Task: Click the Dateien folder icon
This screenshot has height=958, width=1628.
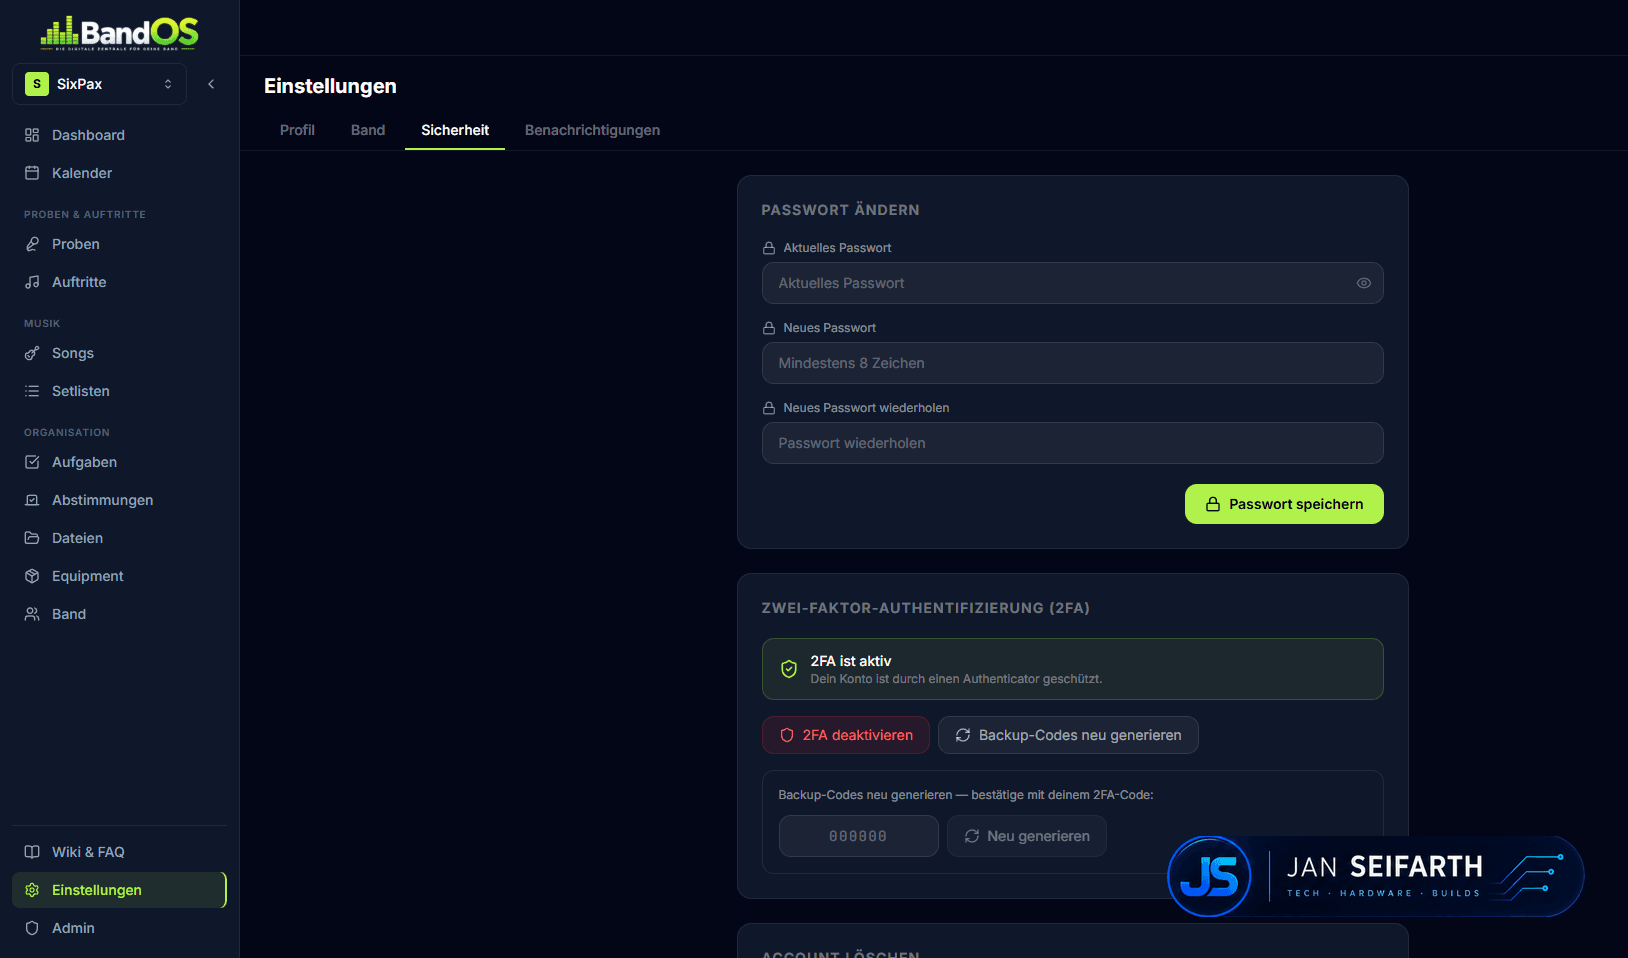Action: 32,538
